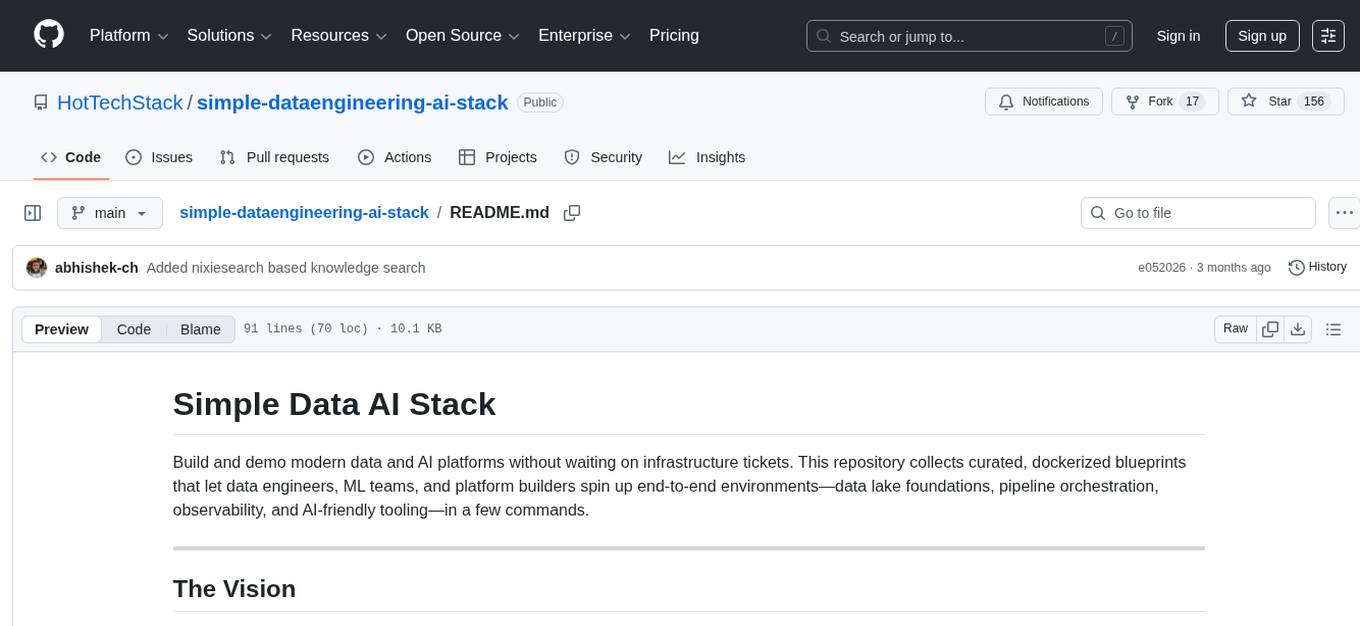Click the Go to file search field

point(1197,212)
